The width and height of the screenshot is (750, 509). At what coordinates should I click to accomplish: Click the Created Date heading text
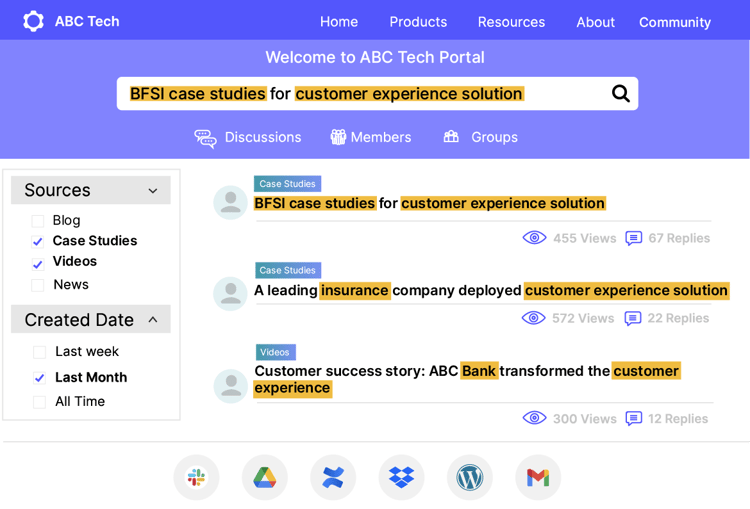point(79,320)
